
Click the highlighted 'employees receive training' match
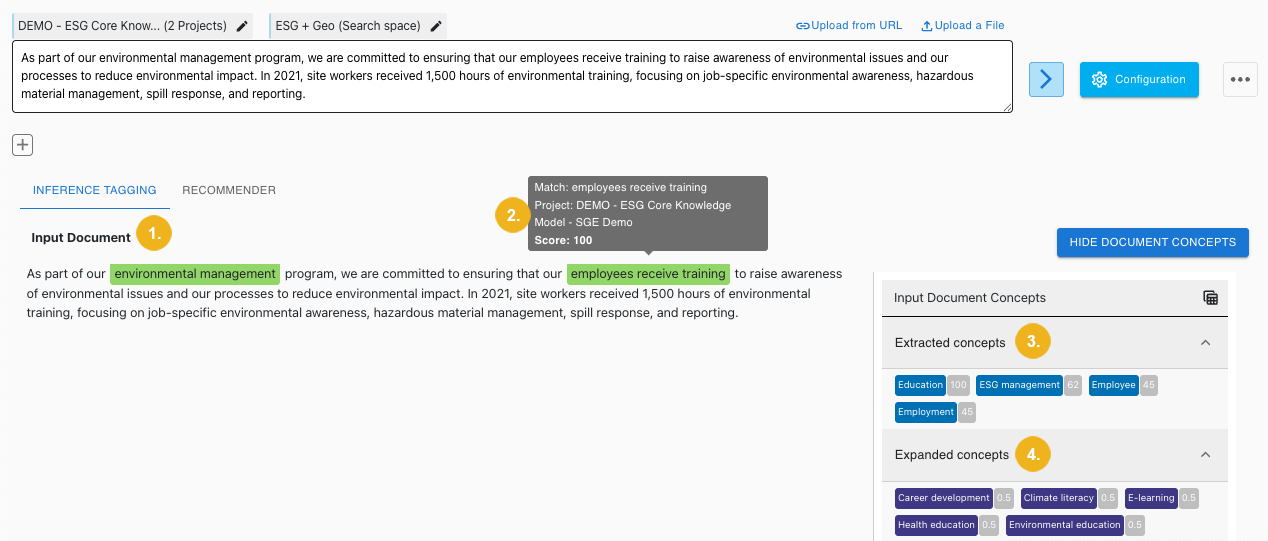(648, 274)
